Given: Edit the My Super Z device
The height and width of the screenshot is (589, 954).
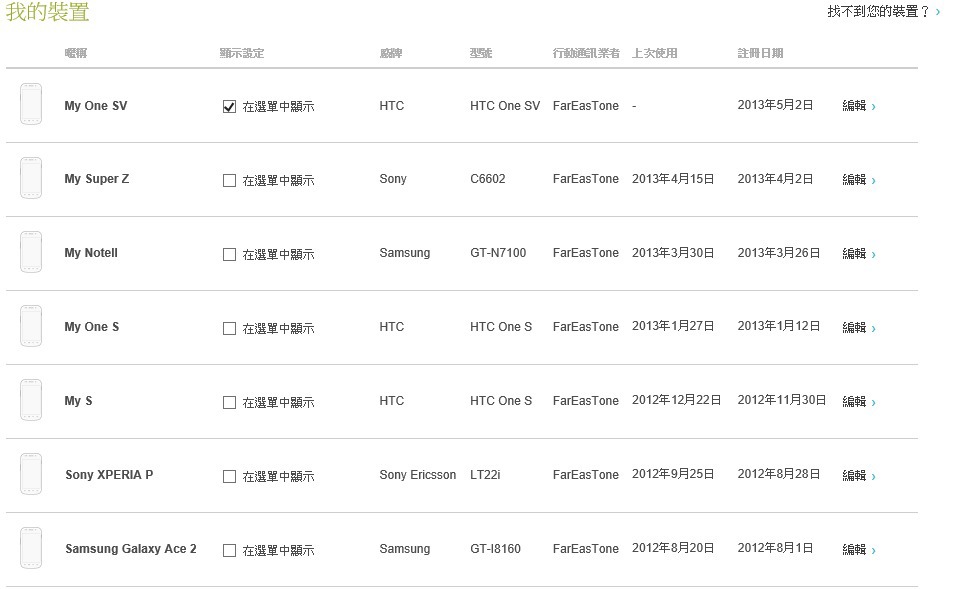Looking at the screenshot, I should pyautogui.click(x=858, y=179).
